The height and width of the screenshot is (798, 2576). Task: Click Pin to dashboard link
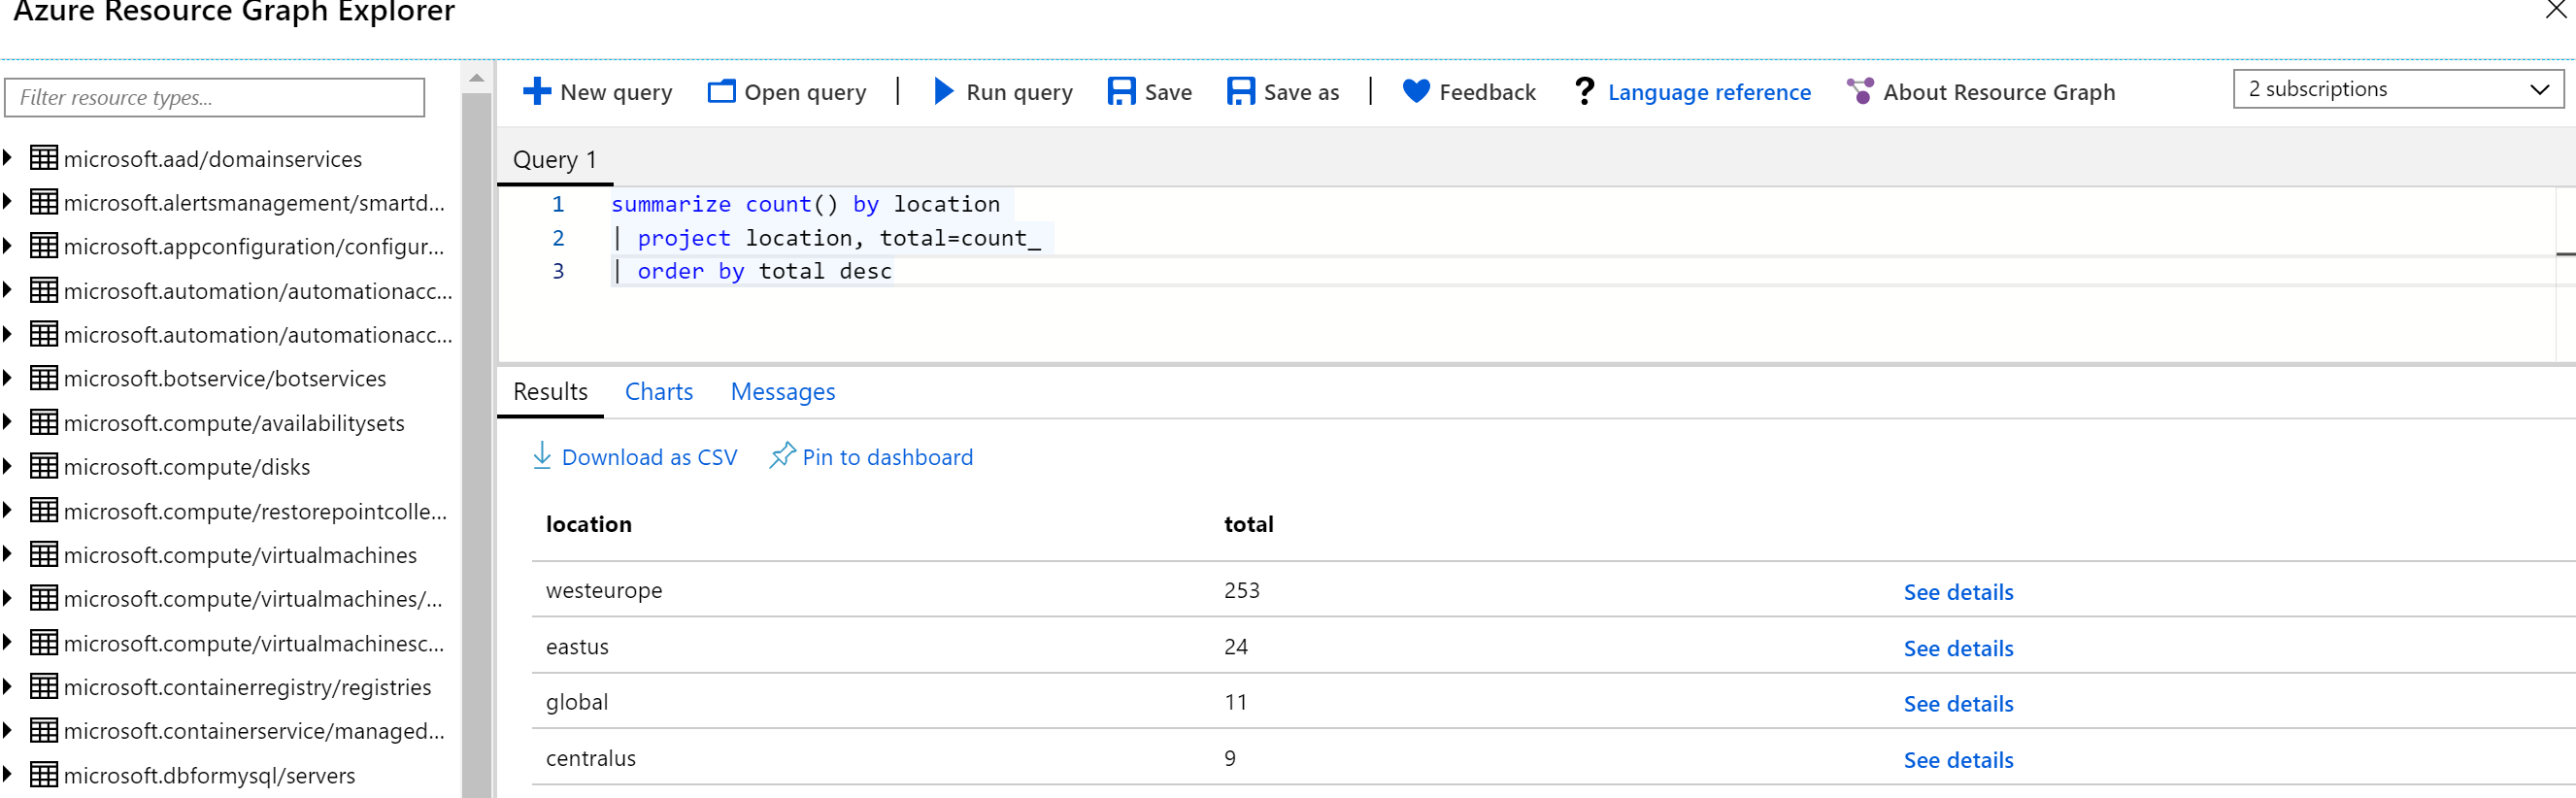pos(887,457)
